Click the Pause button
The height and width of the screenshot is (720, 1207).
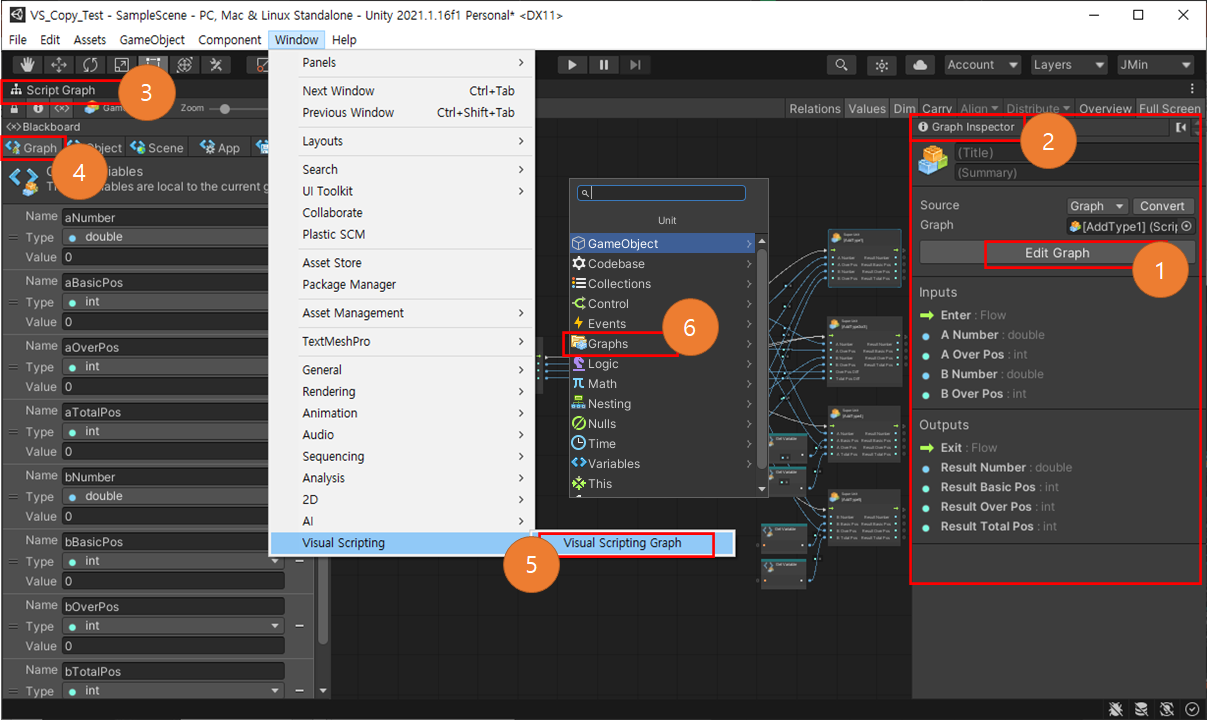604,65
